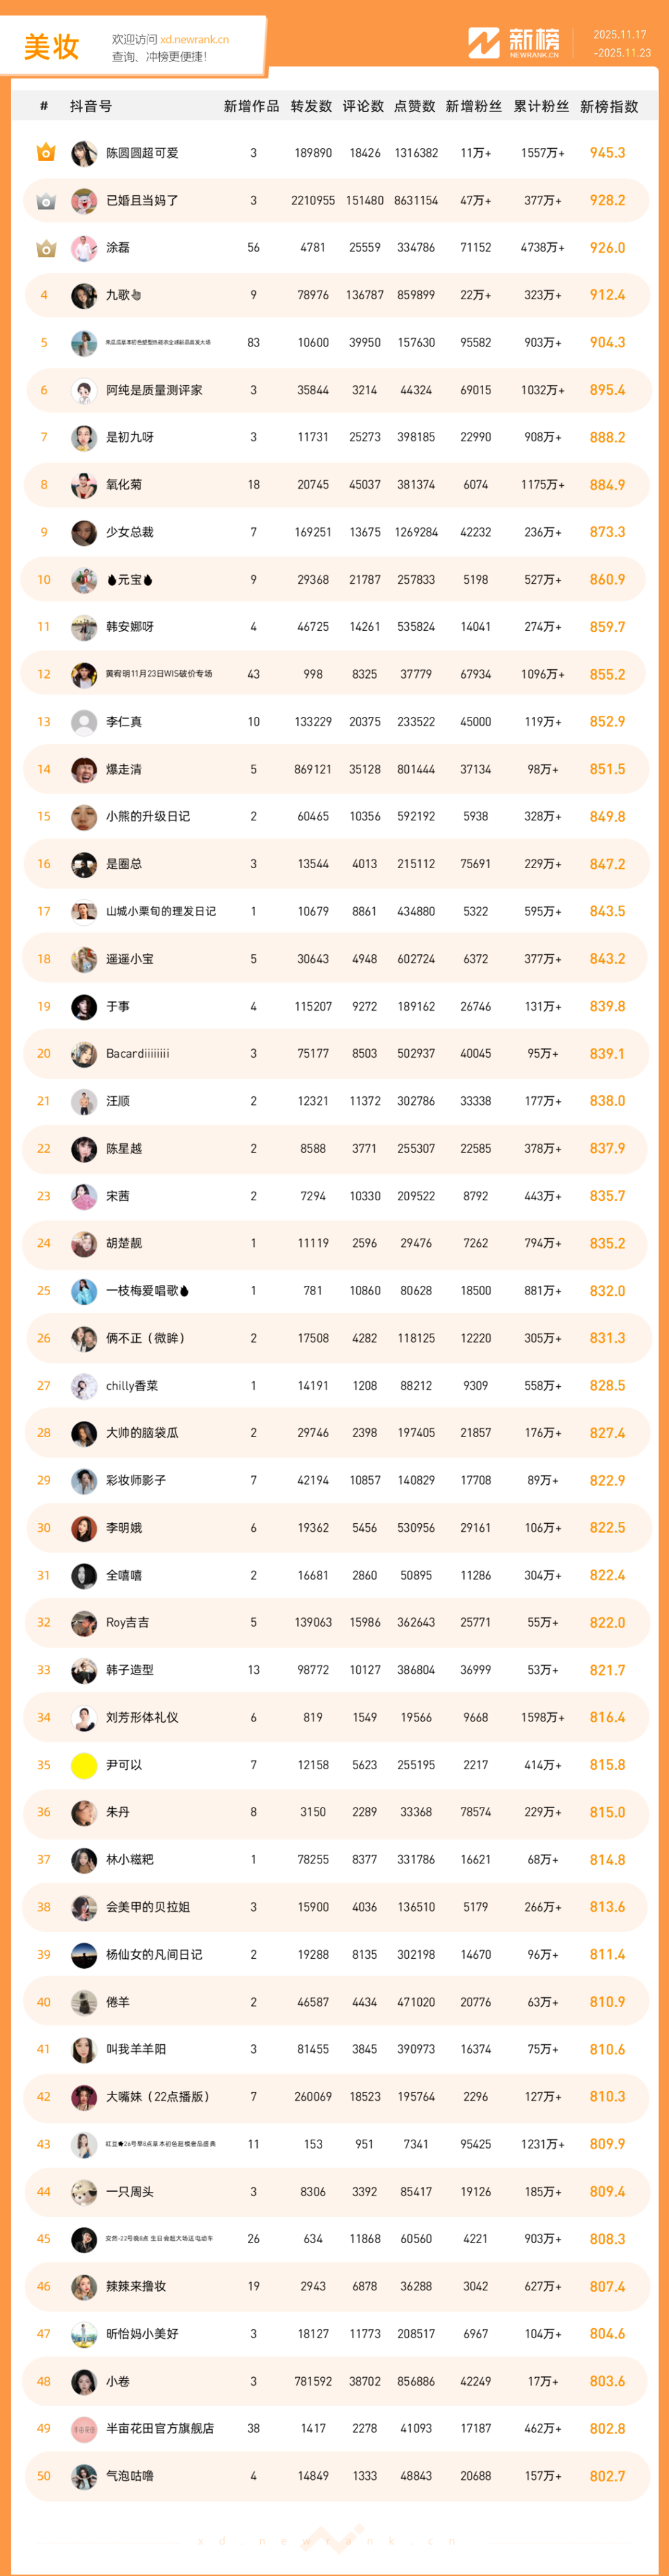Image resolution: width=669 pixels, height=2576 pixels.
Task: Open the avatar of 陈圆圆超可爱
Action: (84, 153)
